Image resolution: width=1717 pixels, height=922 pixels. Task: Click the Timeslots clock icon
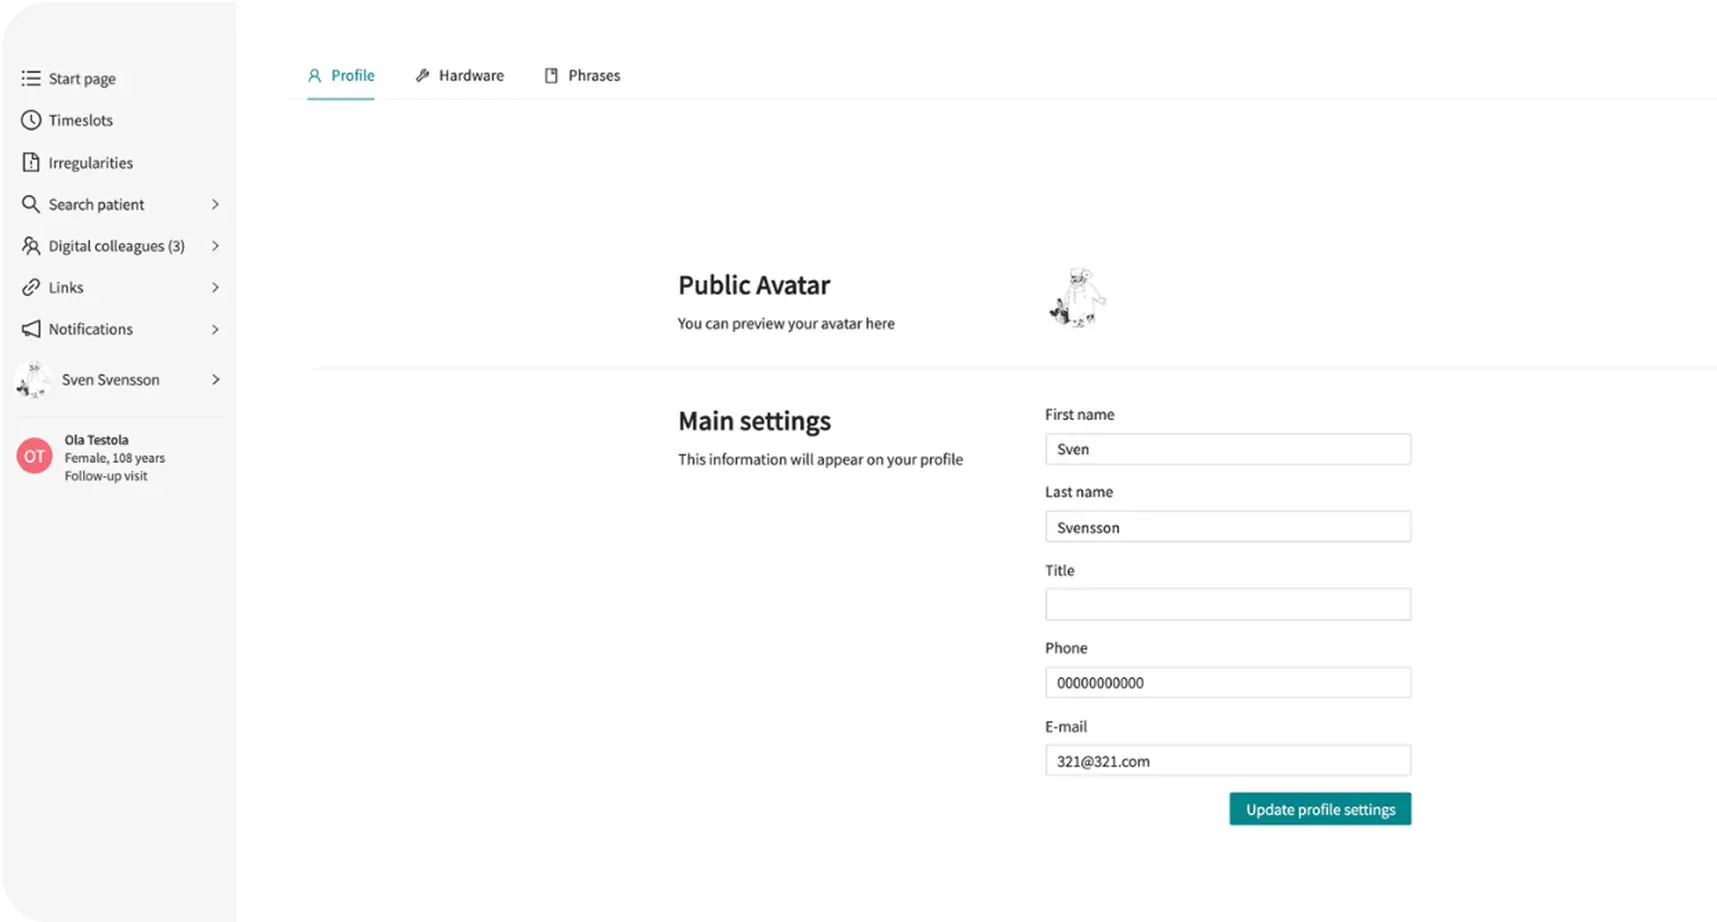click(31, 120)
